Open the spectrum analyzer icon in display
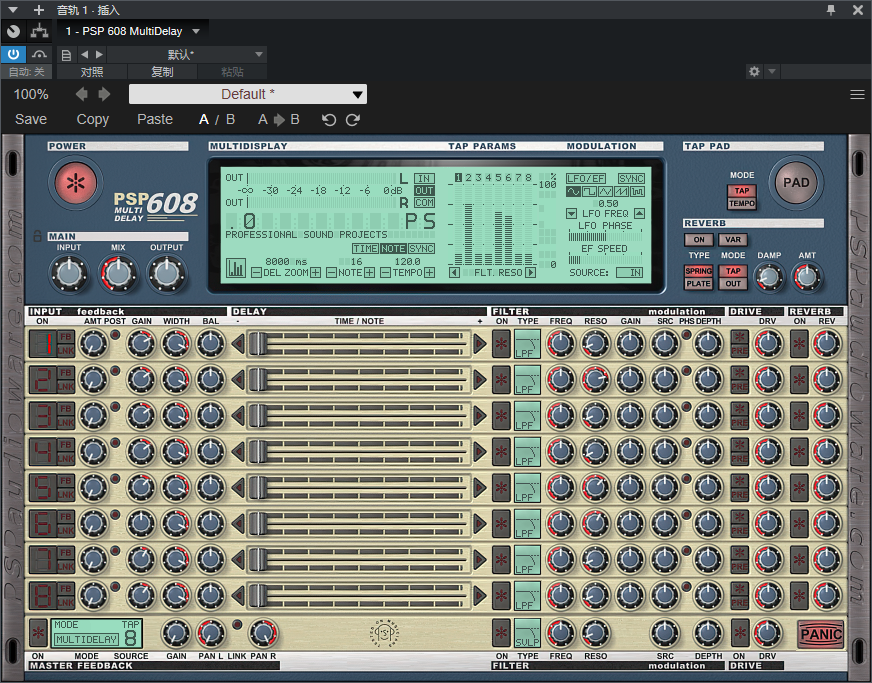This screenshot has height=683, width=872. pyautogui.click(x=236, y=268)
